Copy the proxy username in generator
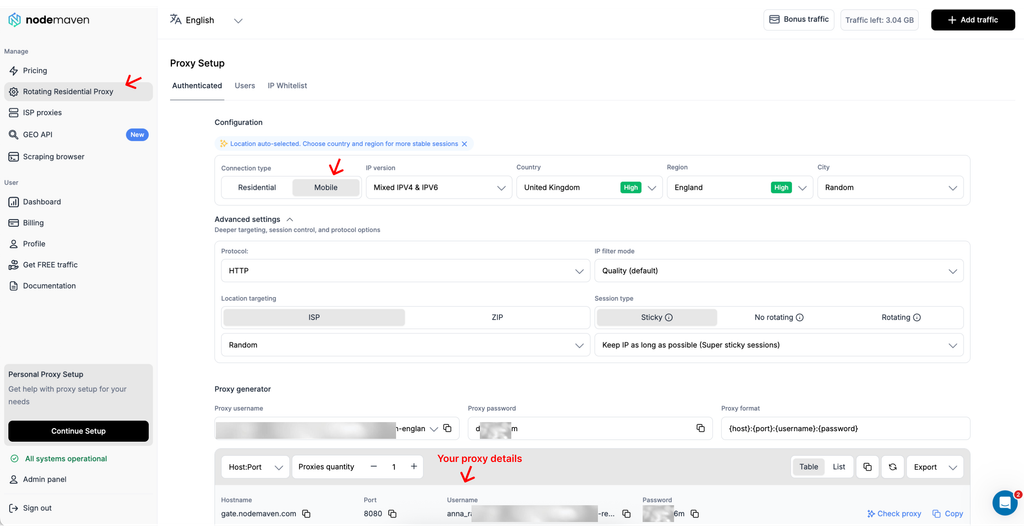This screenshot has height=532, width=1024. 447,428
